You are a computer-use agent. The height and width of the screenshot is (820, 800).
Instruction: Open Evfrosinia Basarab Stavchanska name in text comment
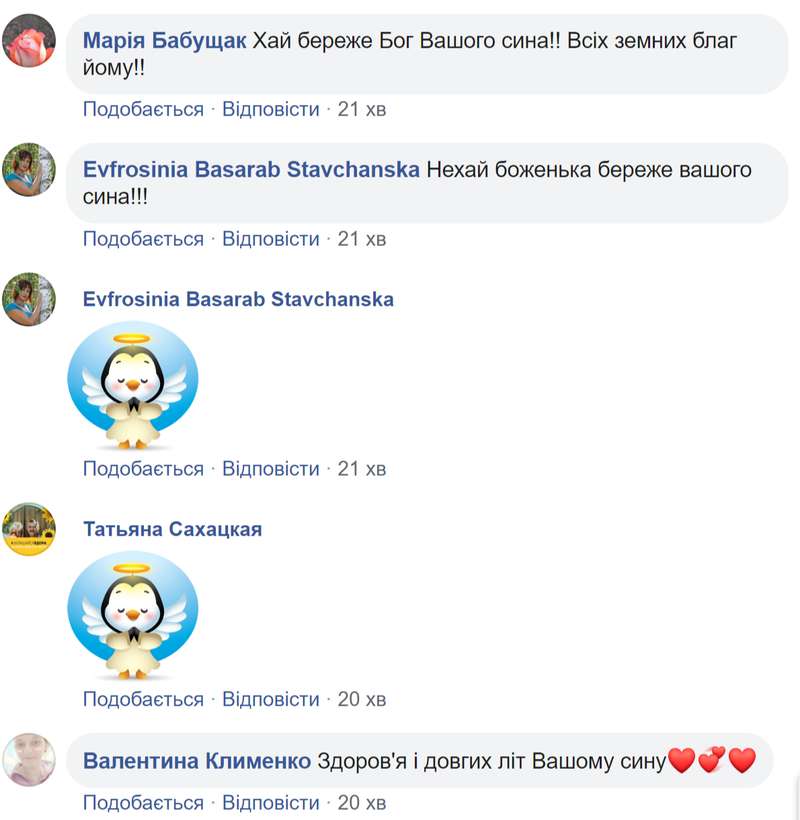[x=251, y=169]
